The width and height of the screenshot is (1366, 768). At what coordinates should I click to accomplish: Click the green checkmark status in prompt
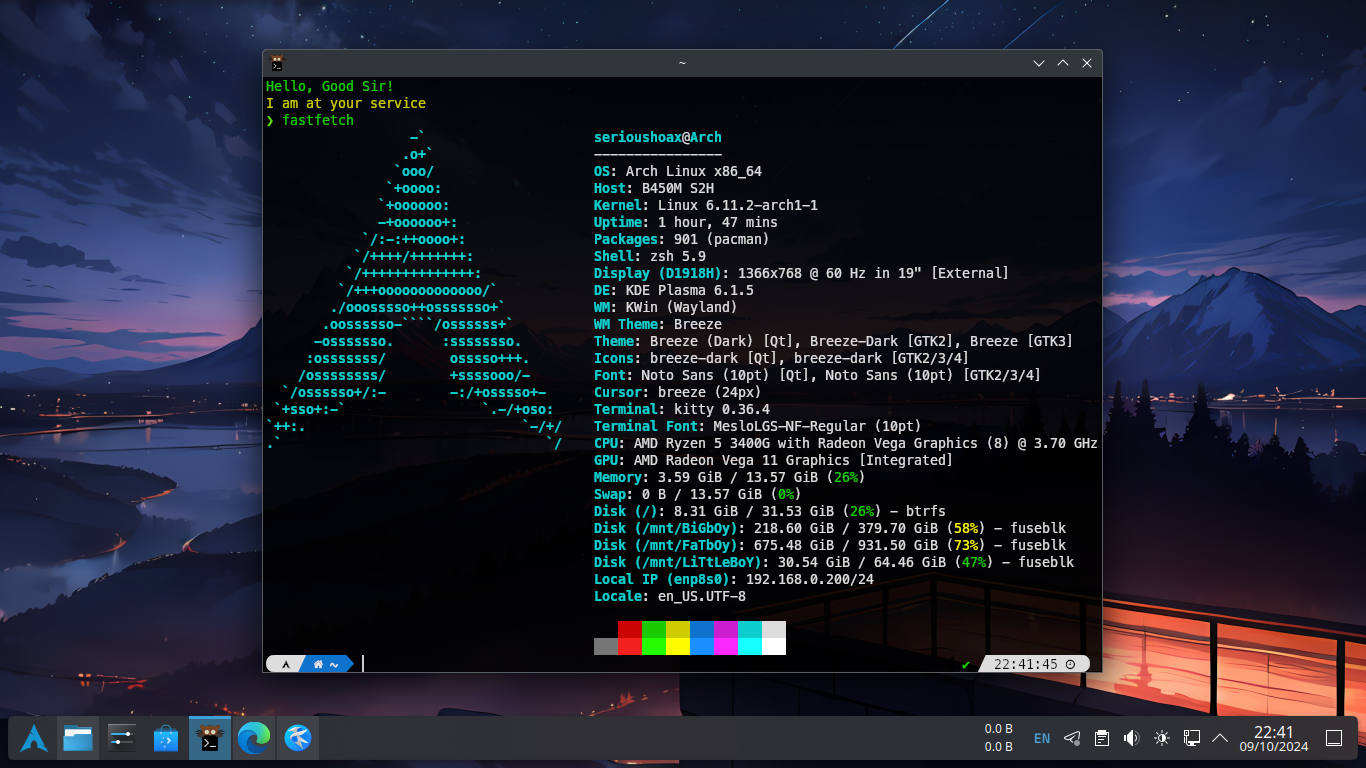tap(966, 664)
